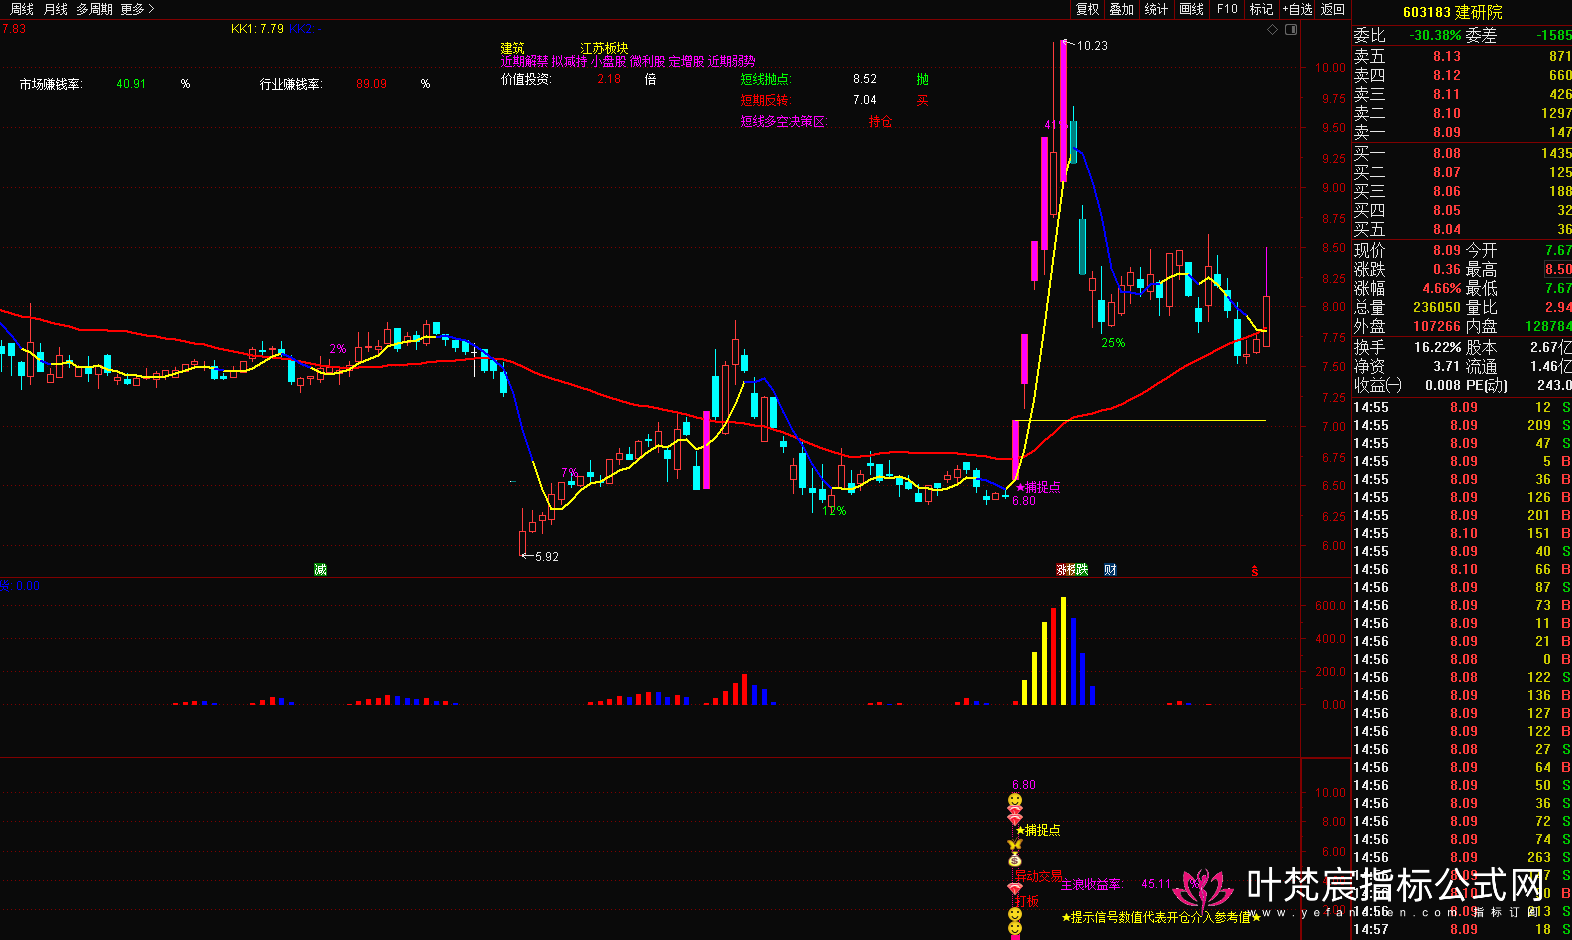Click the red S marker on the time axis

tap(1255, 571)
